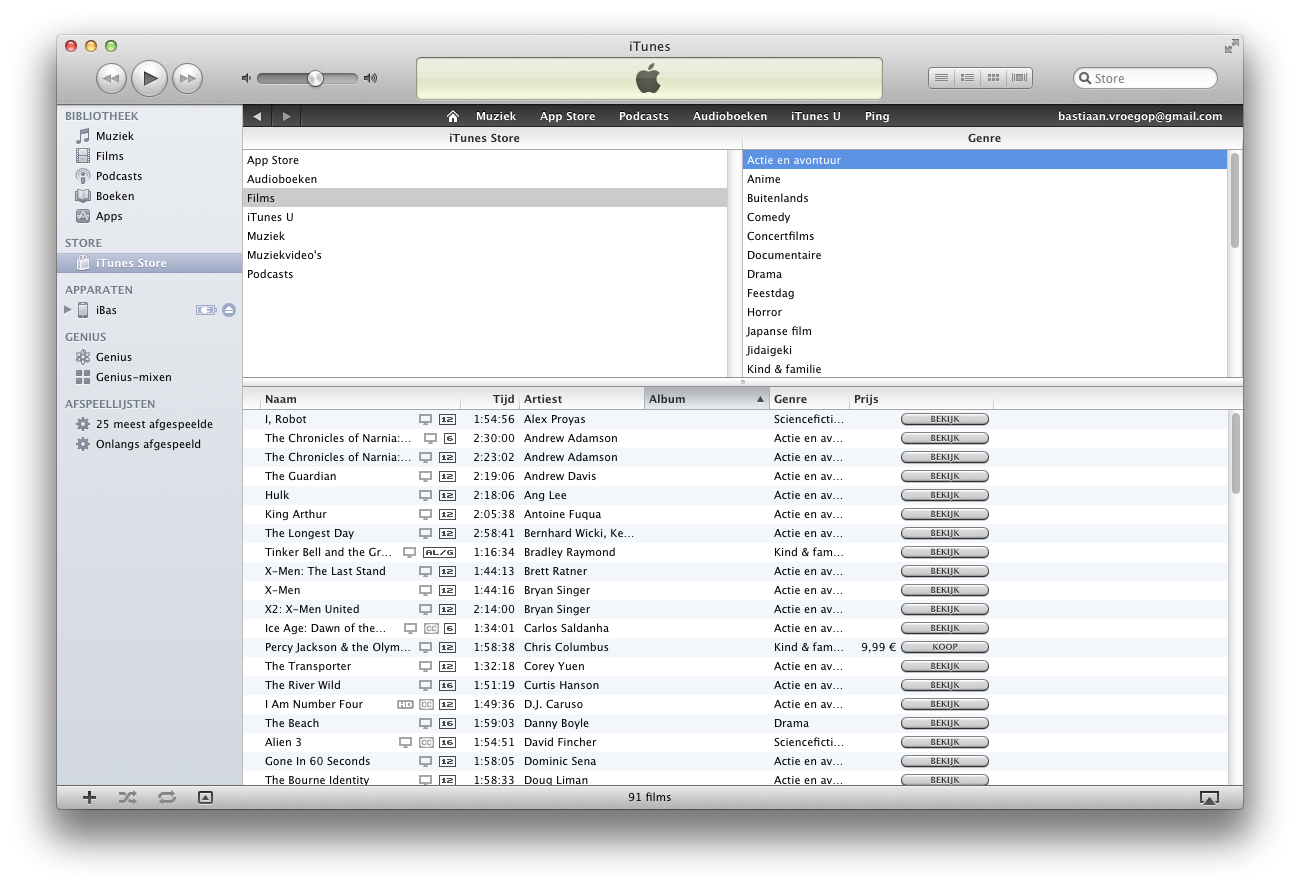Click the AirPlay icon in bottom bar
1300x888 pixels.
[1209, 797]
